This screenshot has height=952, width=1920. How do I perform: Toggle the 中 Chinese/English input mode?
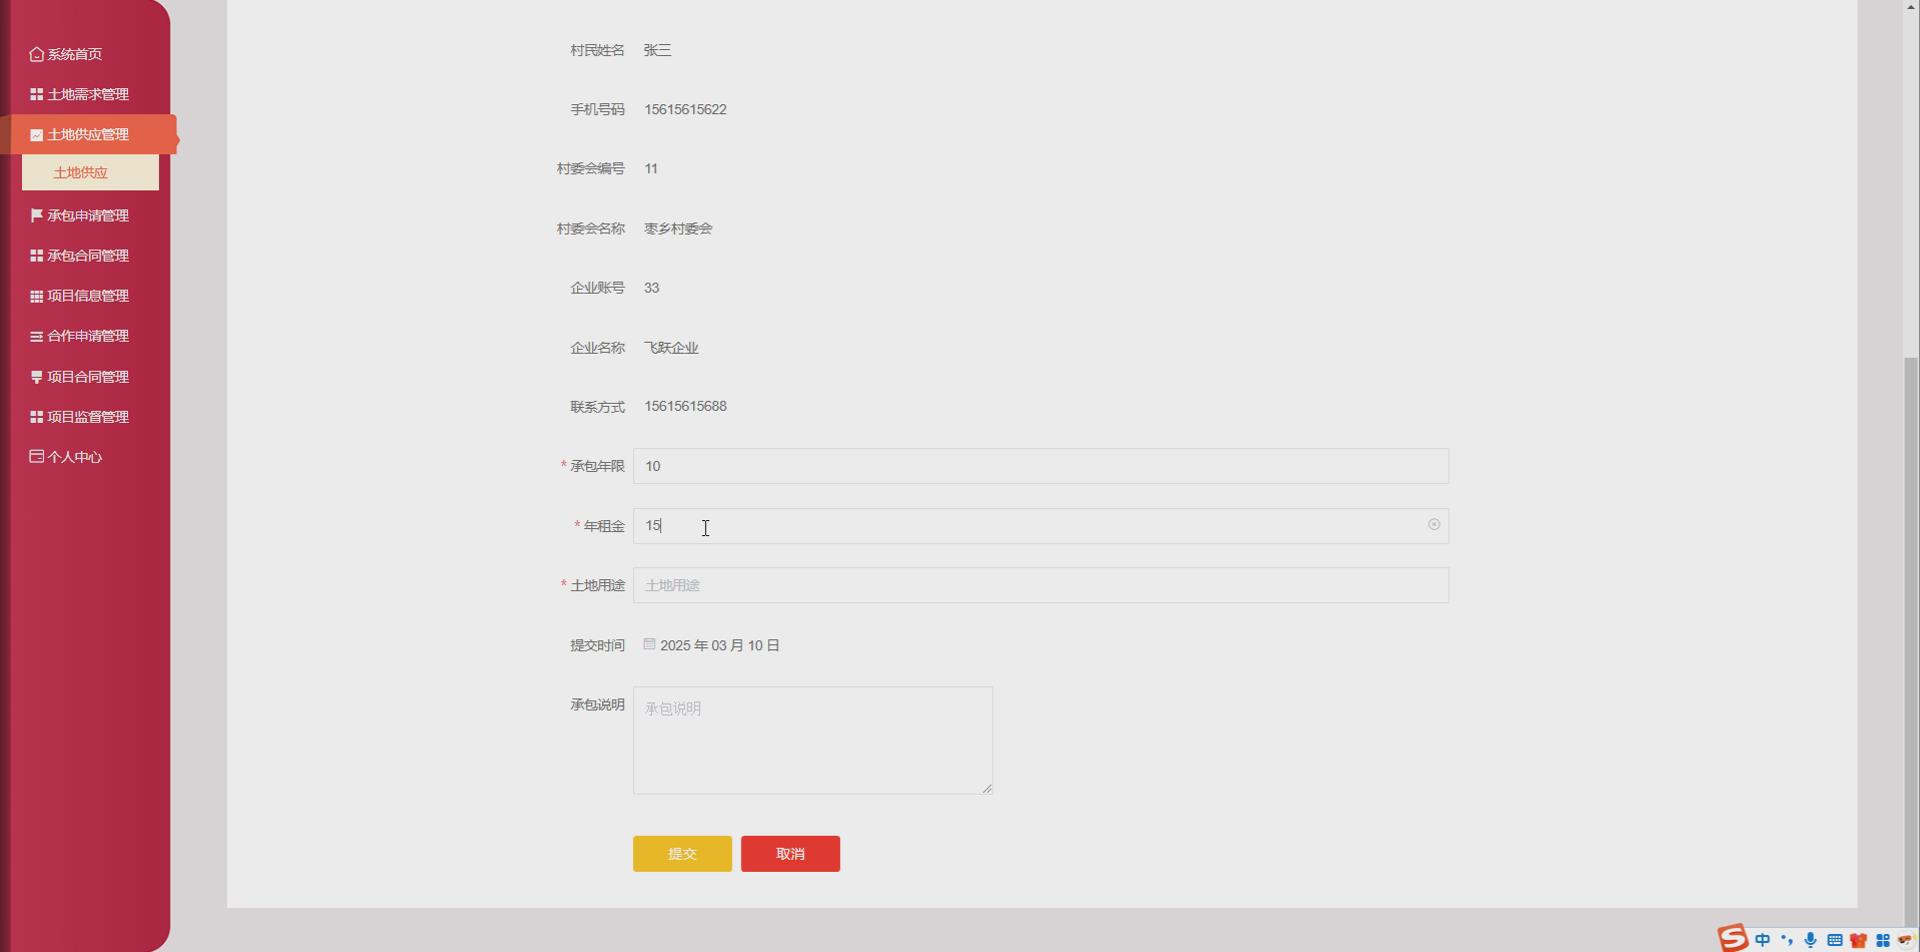tap(1763, 940)
